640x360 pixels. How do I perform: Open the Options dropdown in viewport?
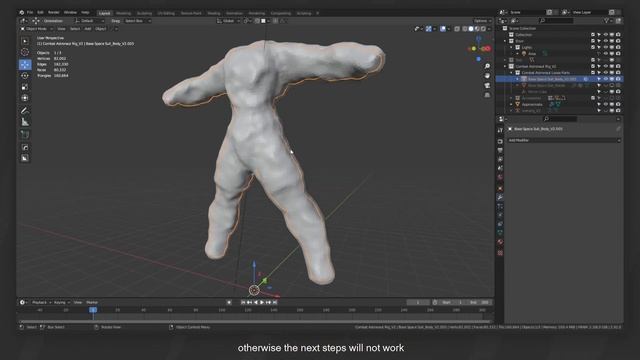pyautogui.click(x=482, y=21)
